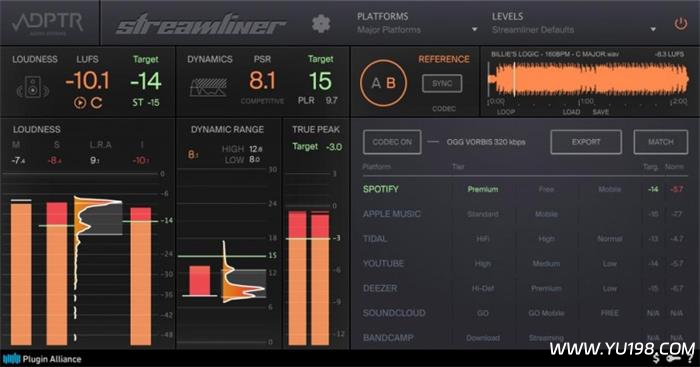Select Tidal Normal tier
The image size is (700, 367).
[609, 239]
